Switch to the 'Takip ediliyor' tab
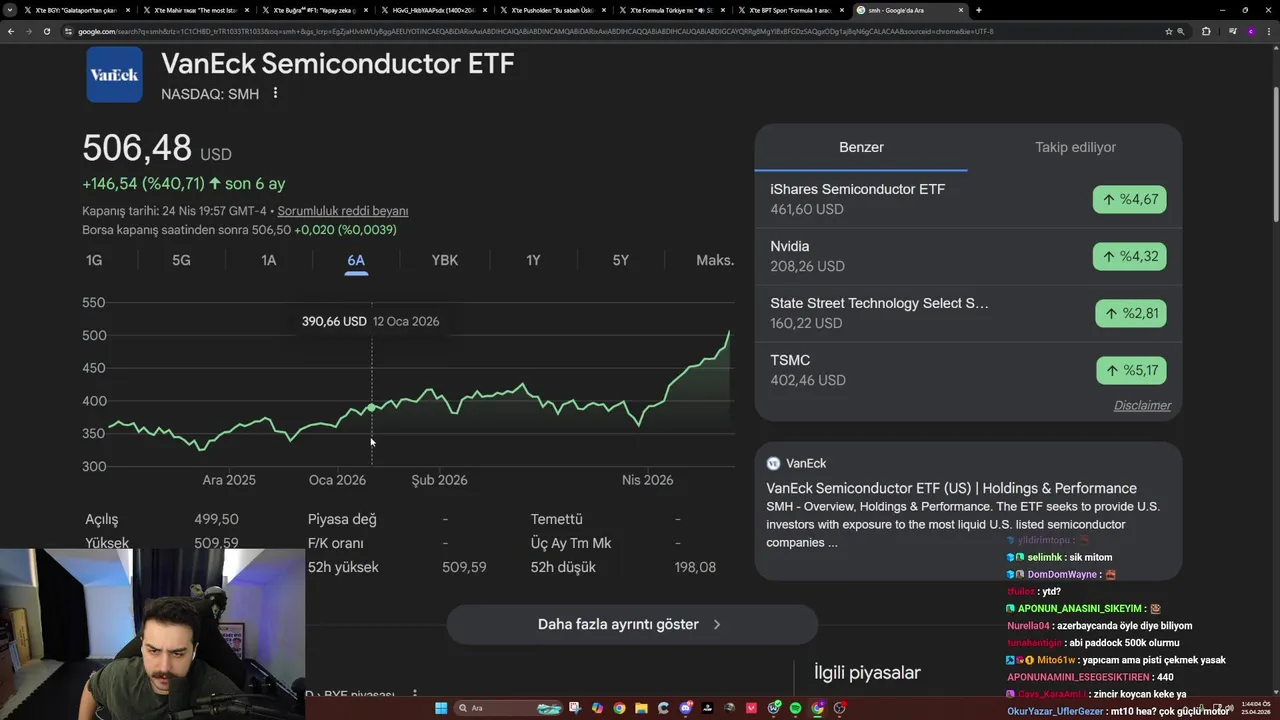1280x720 pixels. 1075,147
